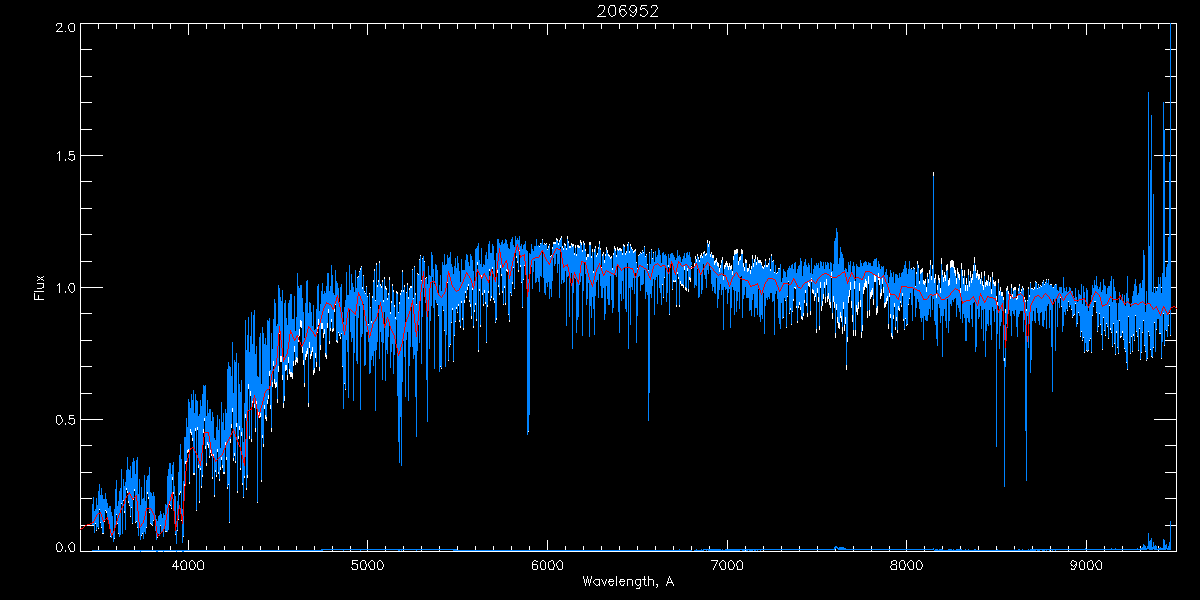This screenshot has width=1200, height=600.
Task: Click the tall blue spike near 9350
Action: click(x=1148, y=95)
